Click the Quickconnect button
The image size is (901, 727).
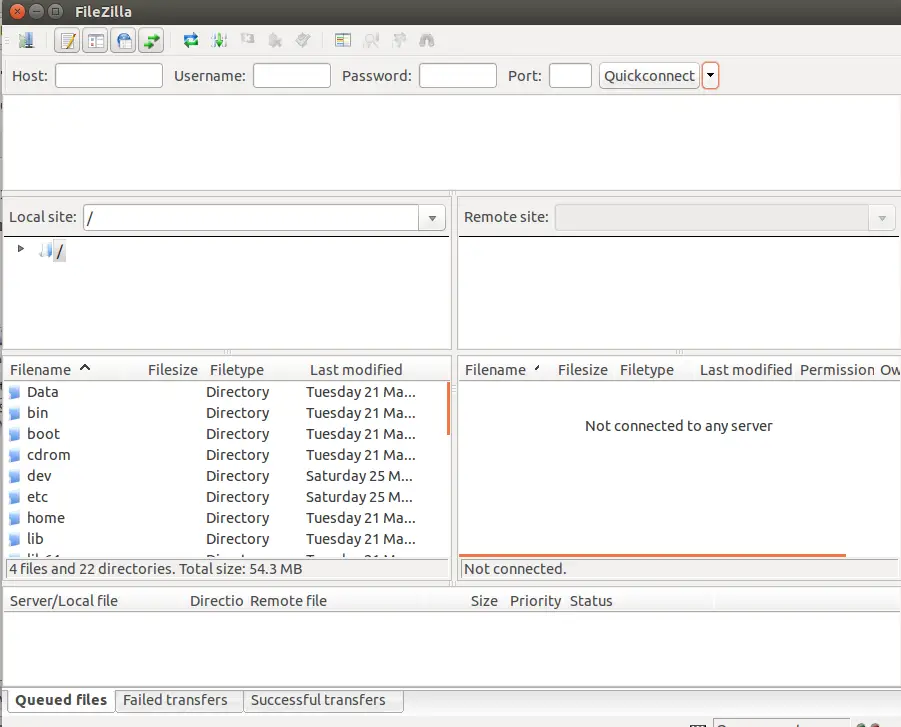click(649, 76)
